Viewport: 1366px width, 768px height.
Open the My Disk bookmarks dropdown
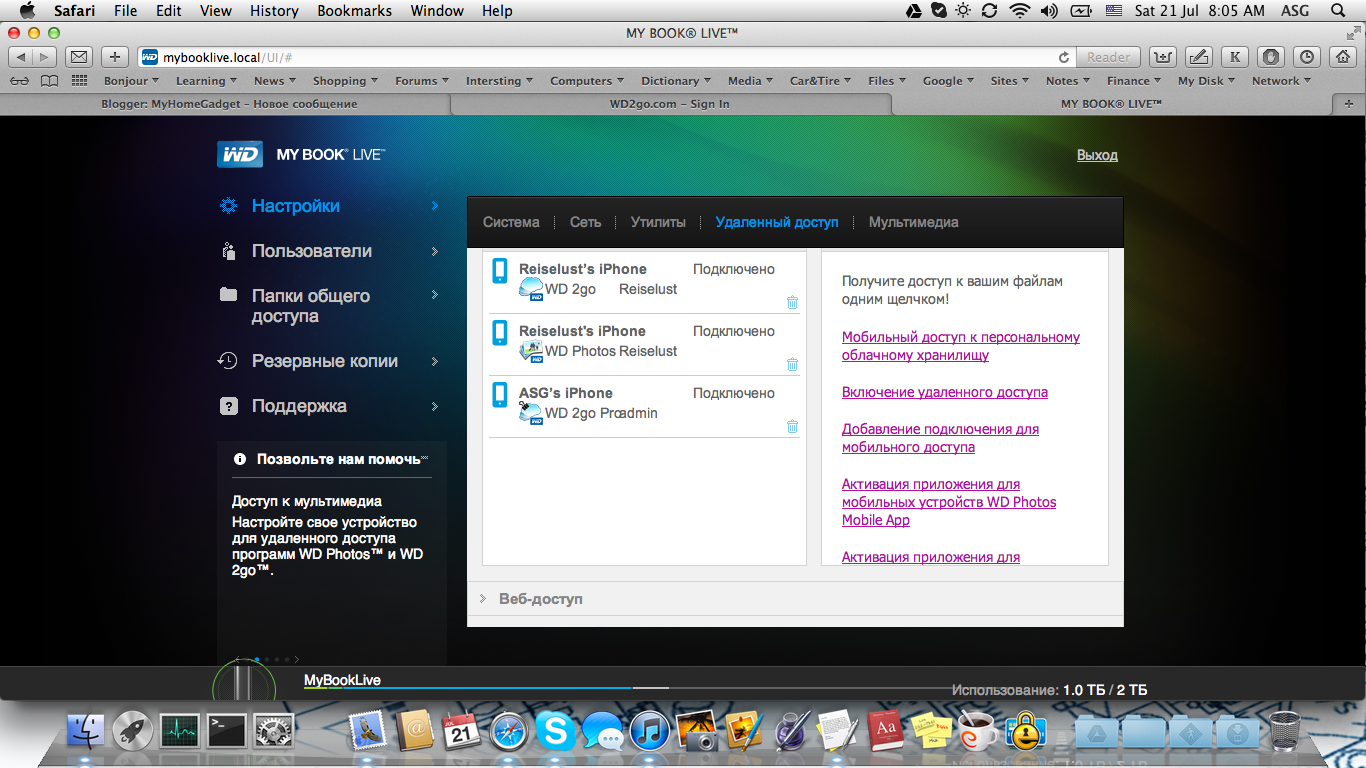[1206, 81]
